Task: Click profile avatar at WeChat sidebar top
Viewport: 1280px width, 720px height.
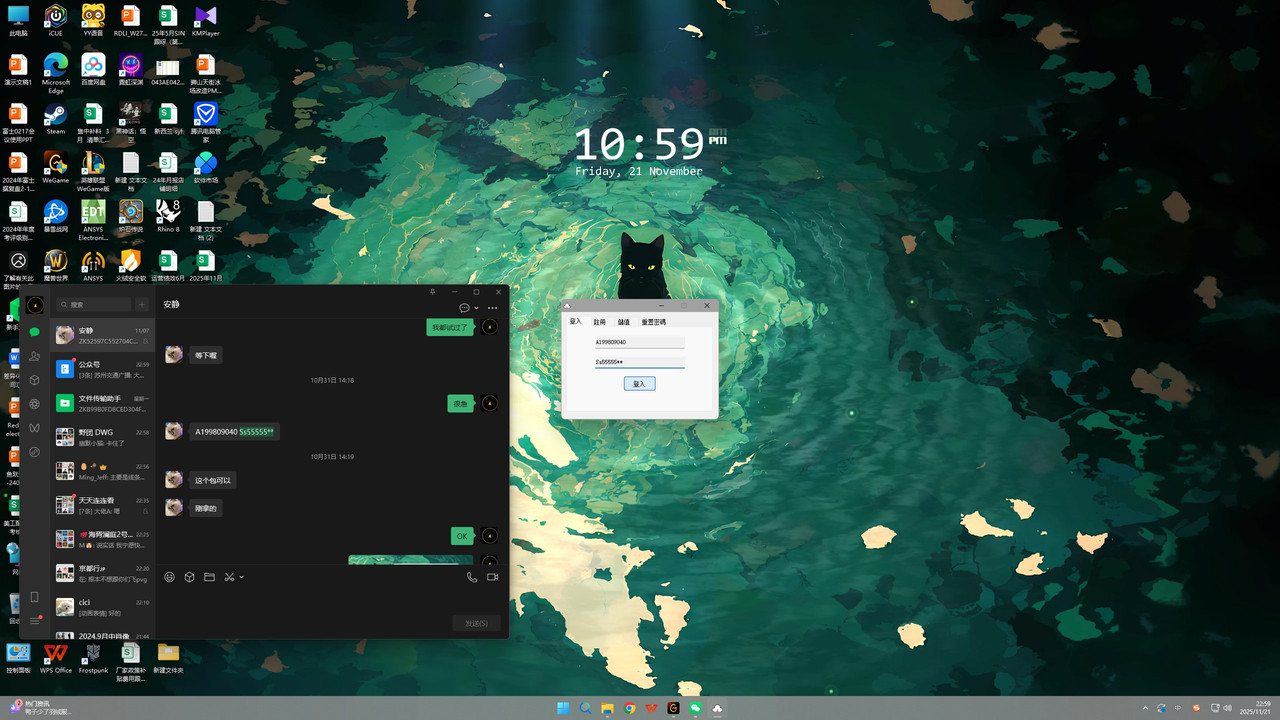Action: tap(34, 304)
